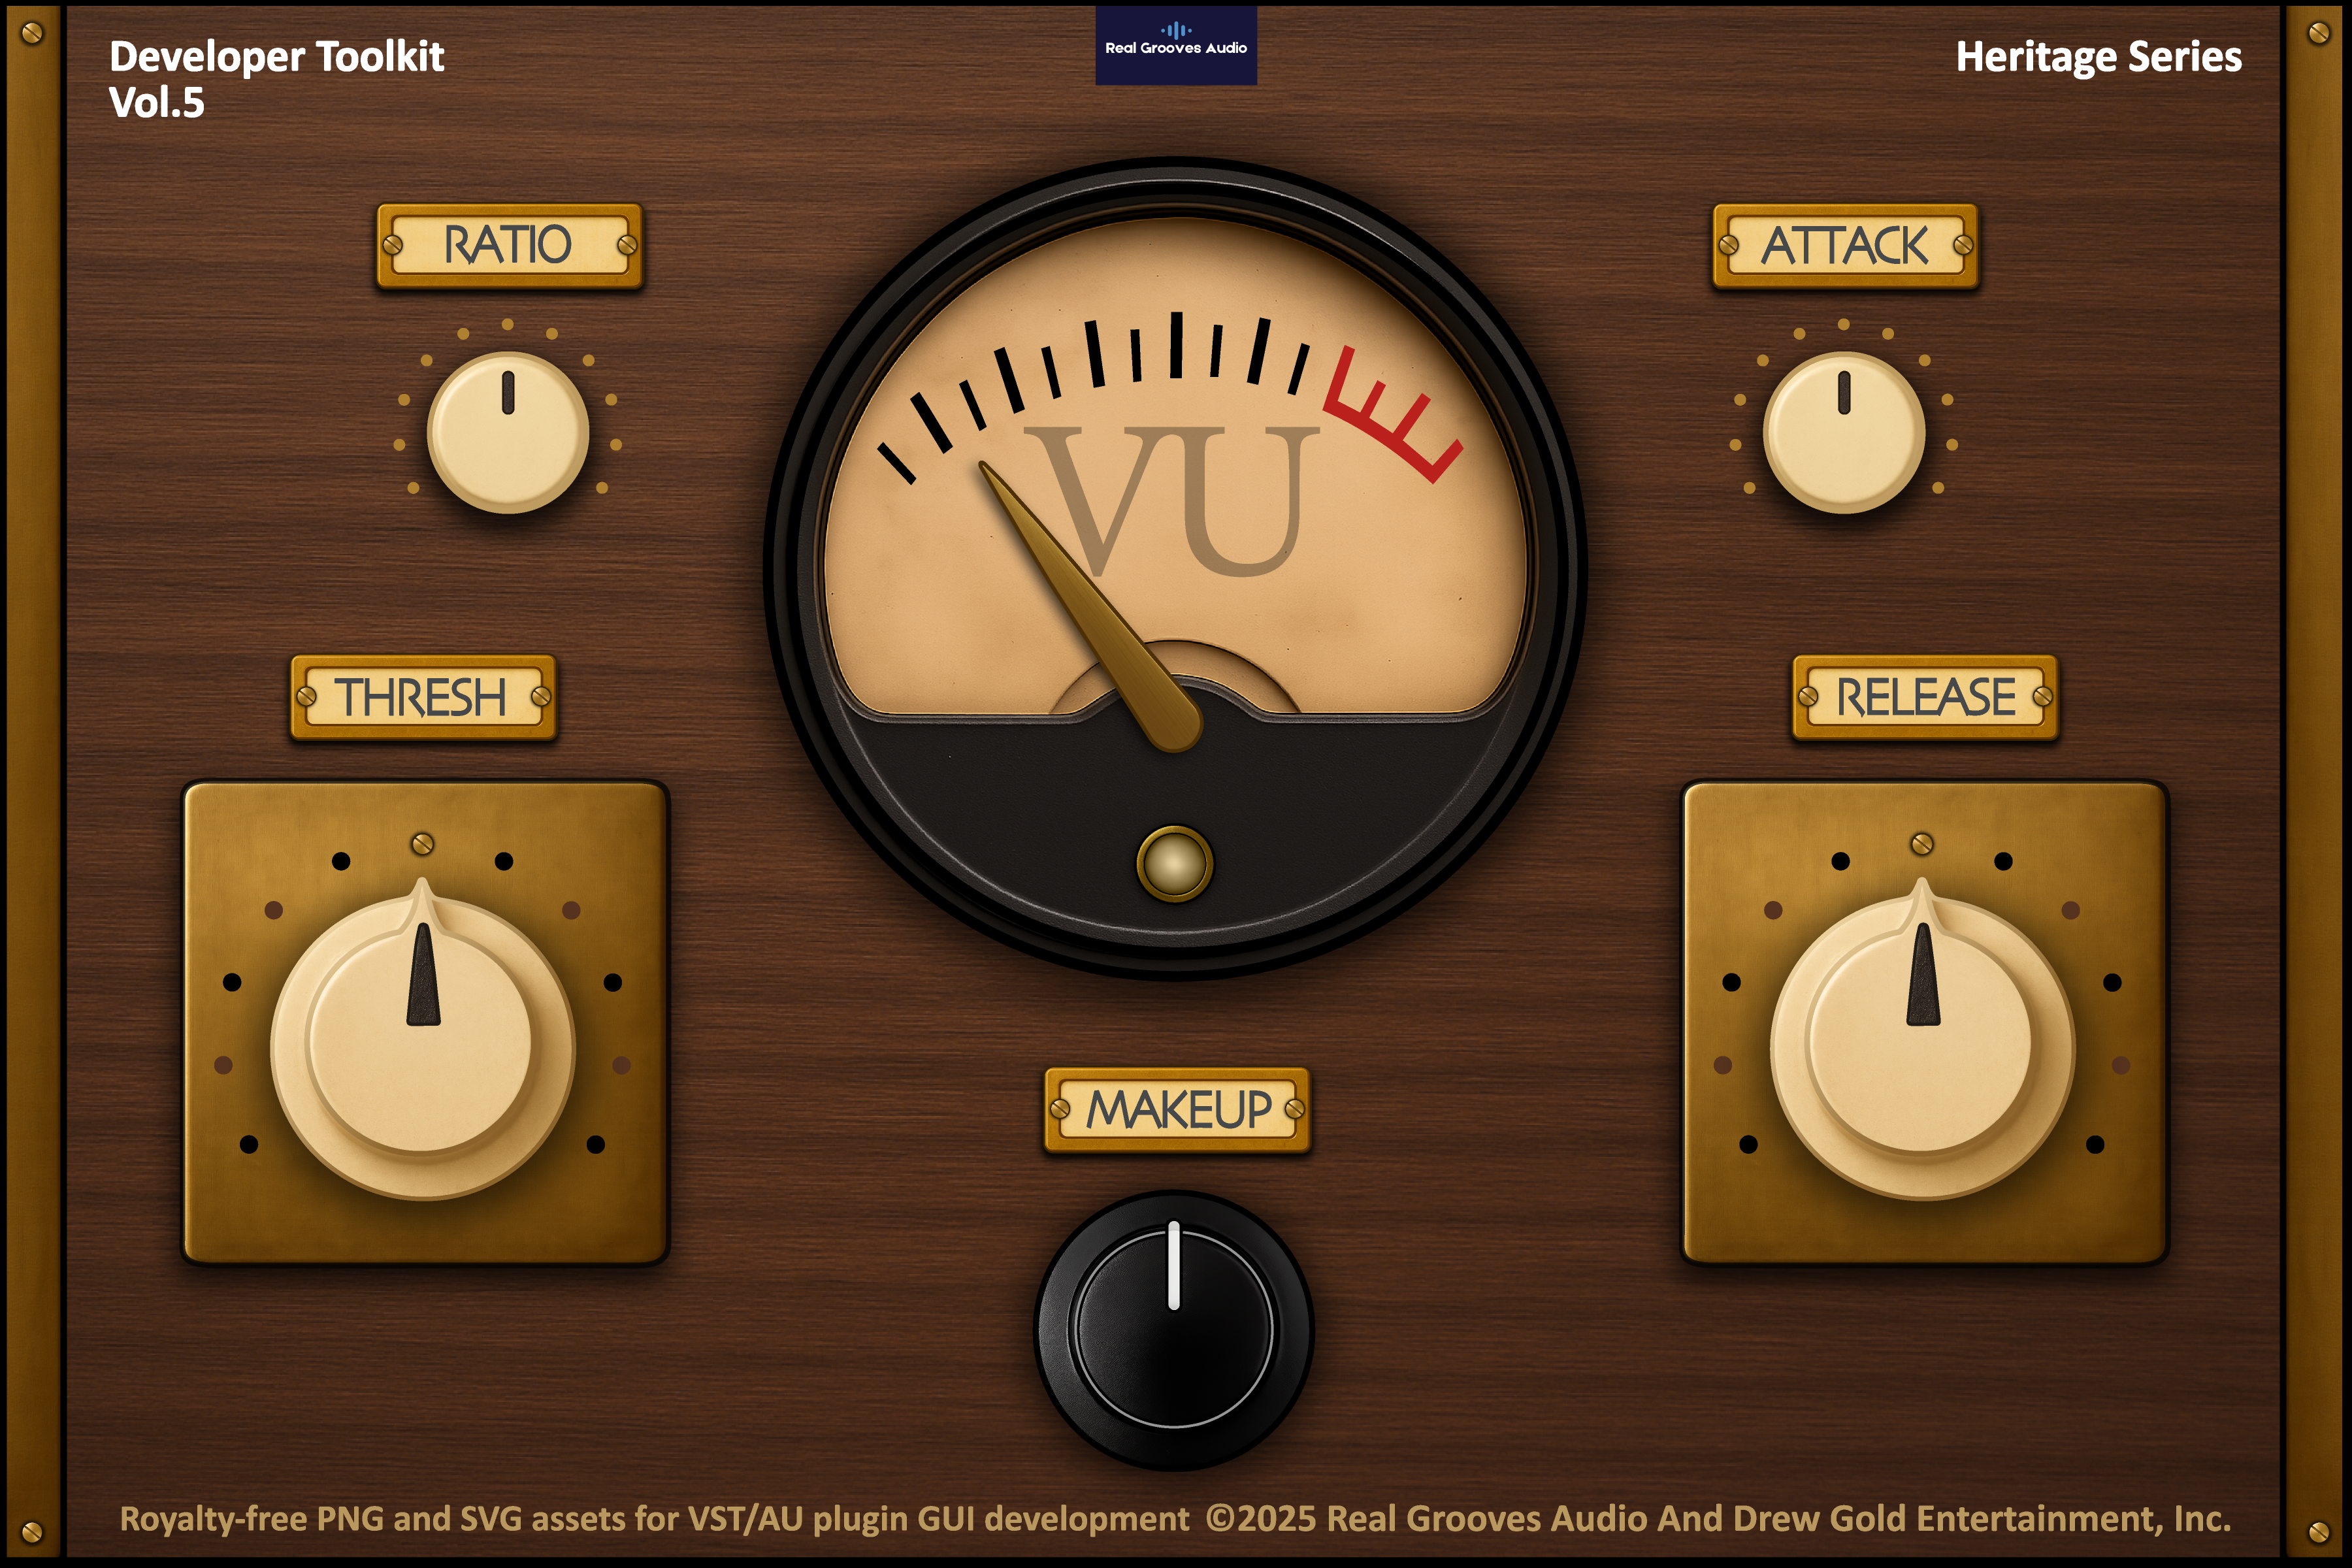Click the red zone of VU scale

(x=1392, y=414)
